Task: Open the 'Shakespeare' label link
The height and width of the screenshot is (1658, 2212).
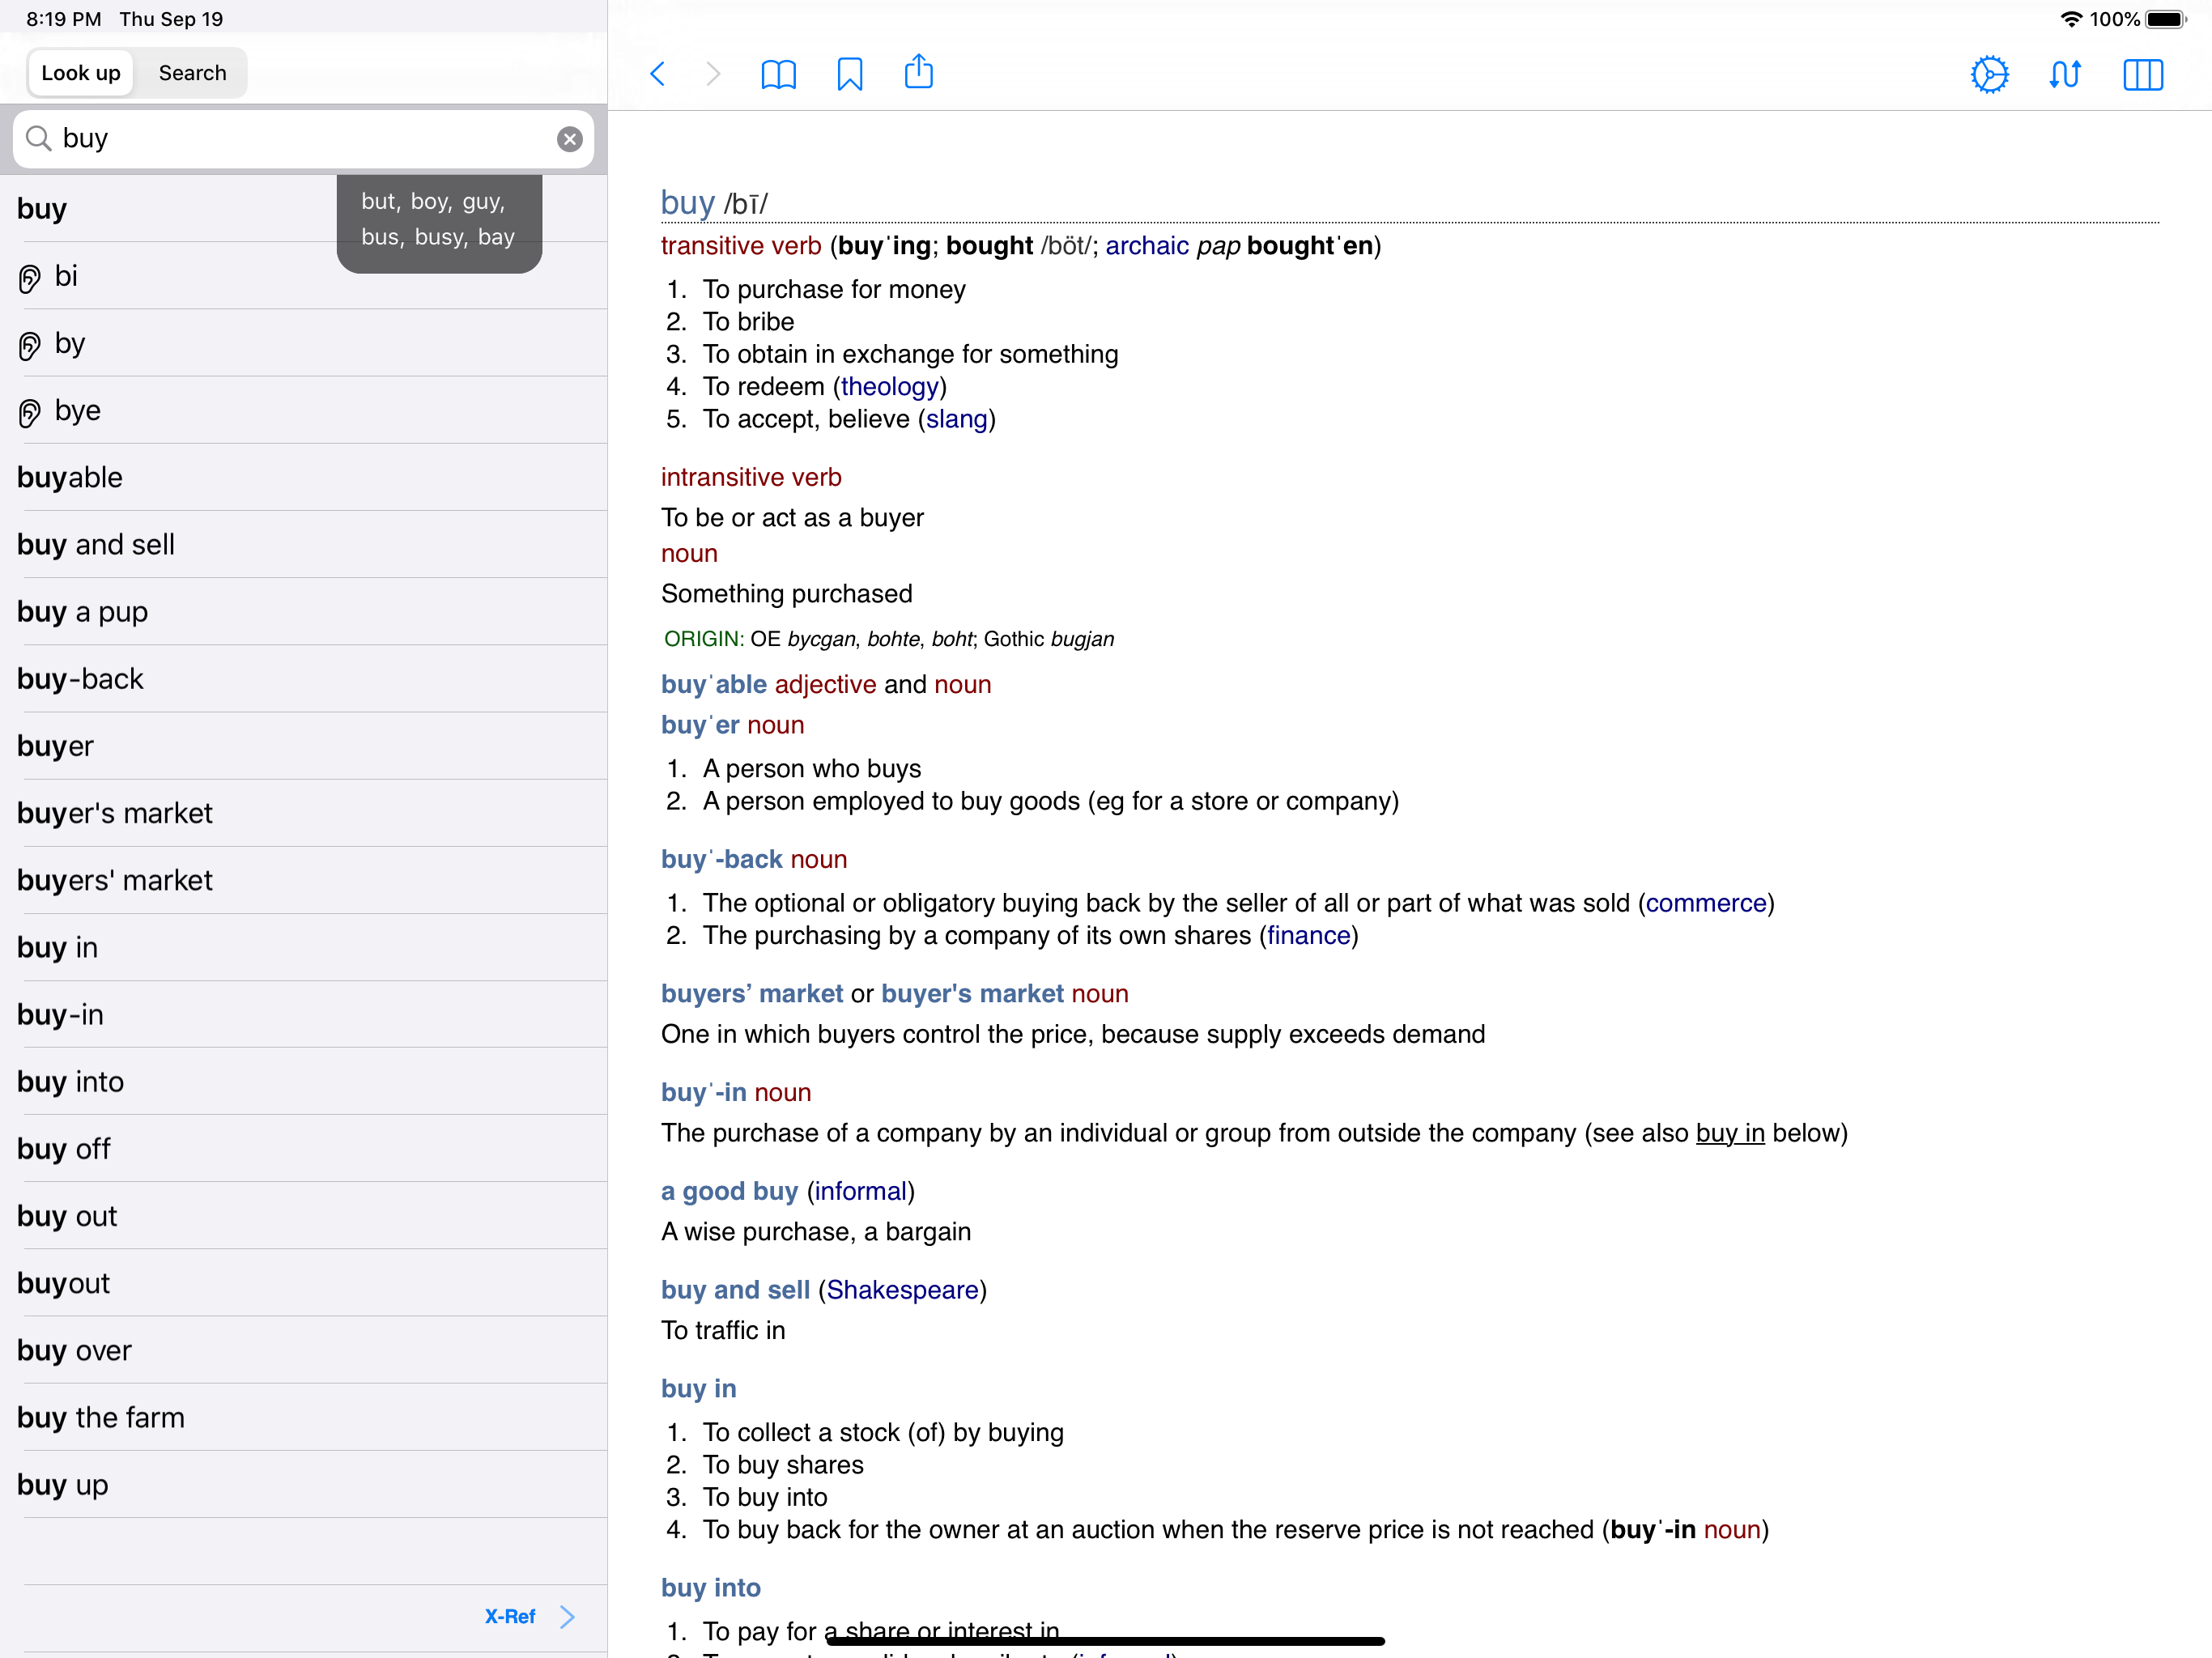Action: (901, 1289)
